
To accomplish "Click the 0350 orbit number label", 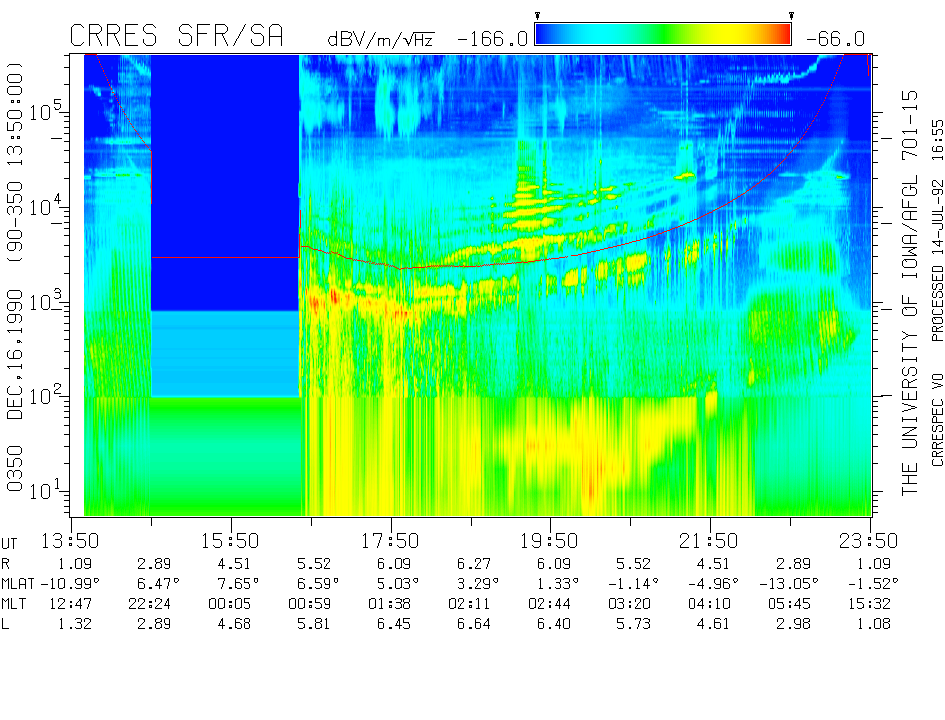I will [x=14, y=469].
